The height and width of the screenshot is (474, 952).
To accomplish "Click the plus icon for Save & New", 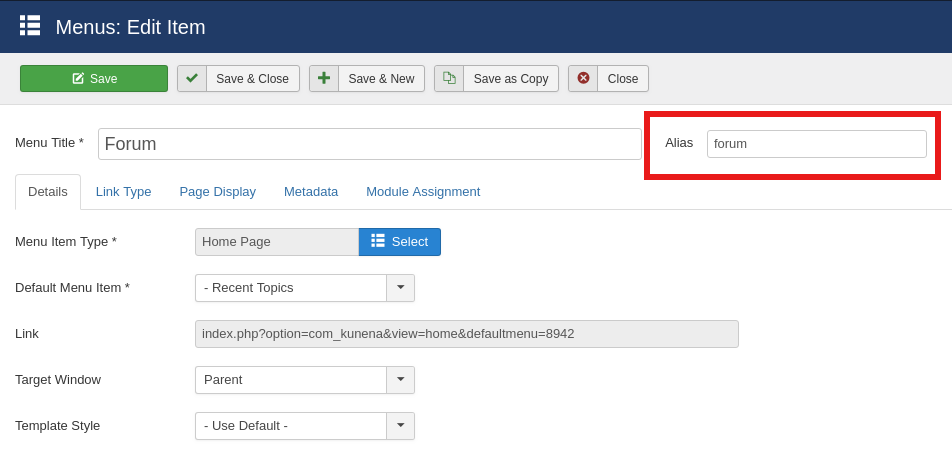I will click(x=324, y=78).
